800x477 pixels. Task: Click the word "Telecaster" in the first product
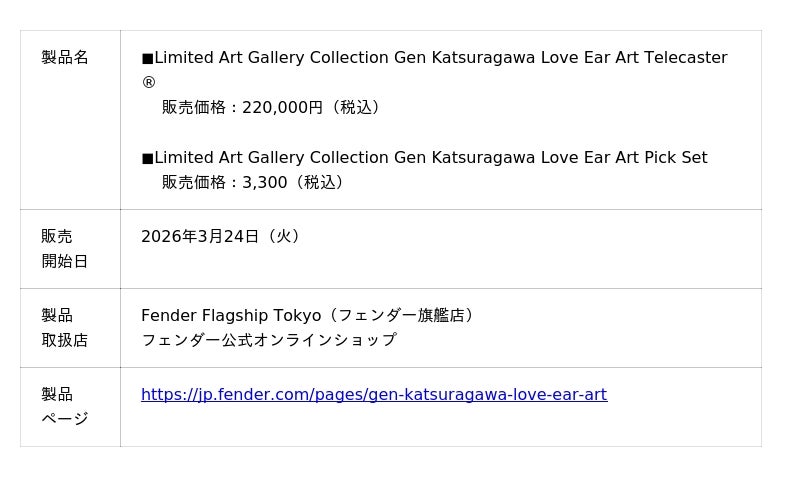pyautogui.click(x=685, y=58)
